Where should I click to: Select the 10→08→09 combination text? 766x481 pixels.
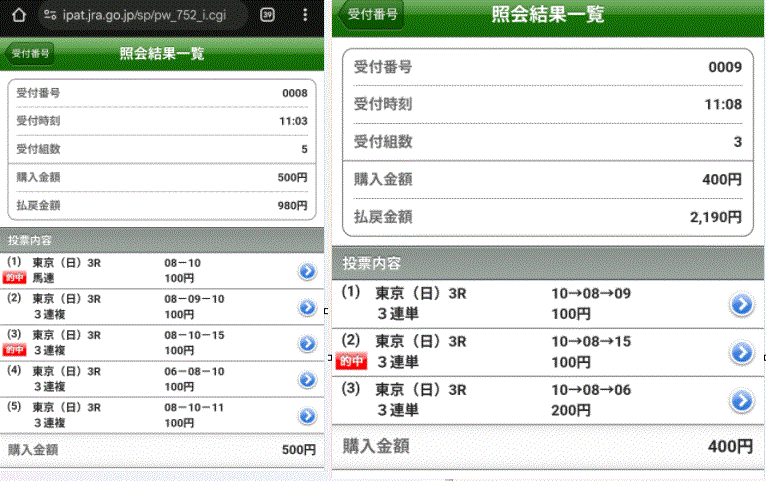pyautogui.click(x=591, y=293)
